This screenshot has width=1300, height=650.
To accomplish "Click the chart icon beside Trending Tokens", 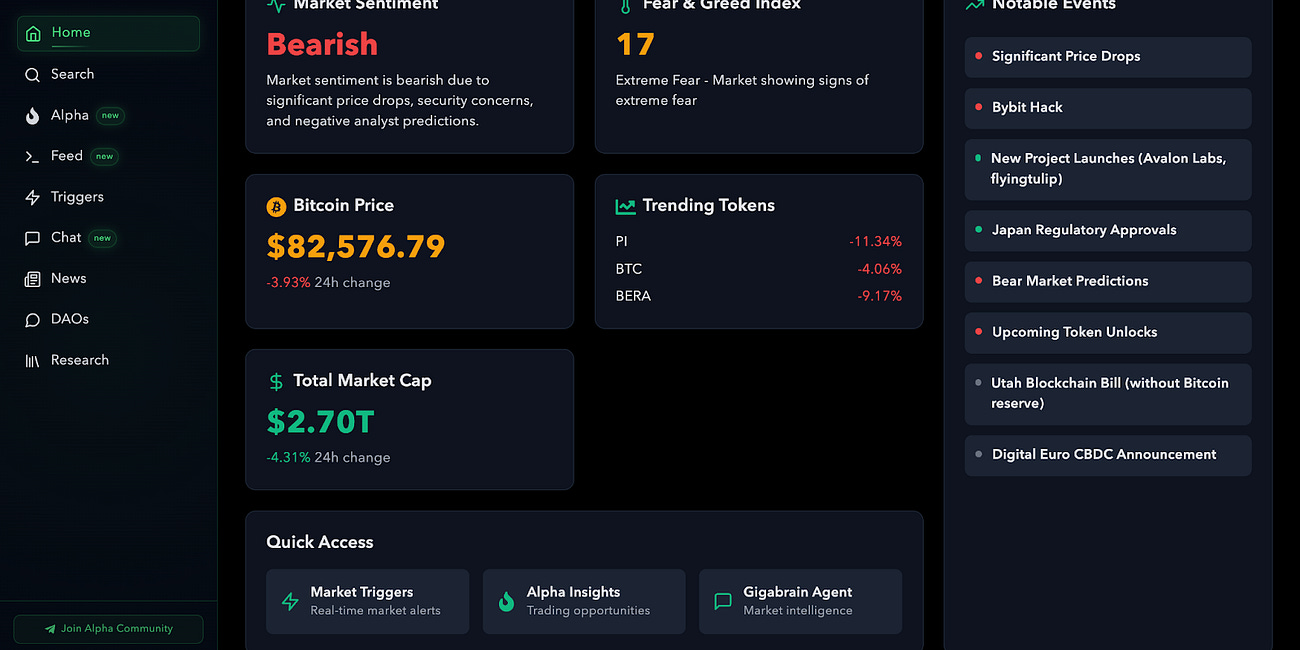I will coord(624,205).
